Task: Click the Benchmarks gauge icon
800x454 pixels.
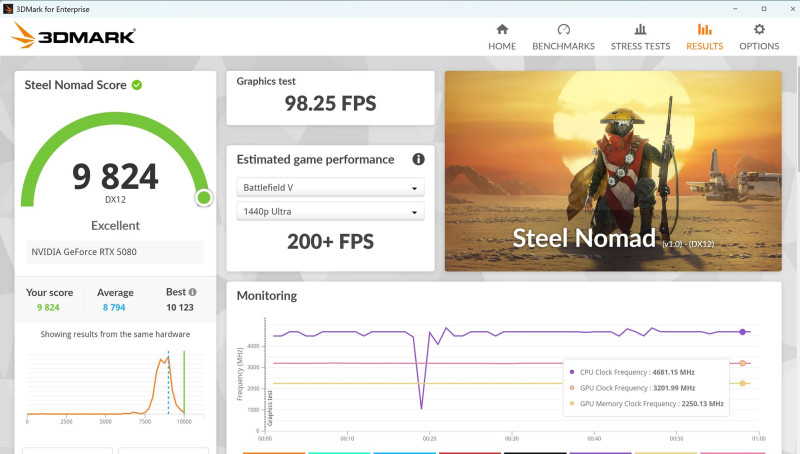Action: [563, 29]
